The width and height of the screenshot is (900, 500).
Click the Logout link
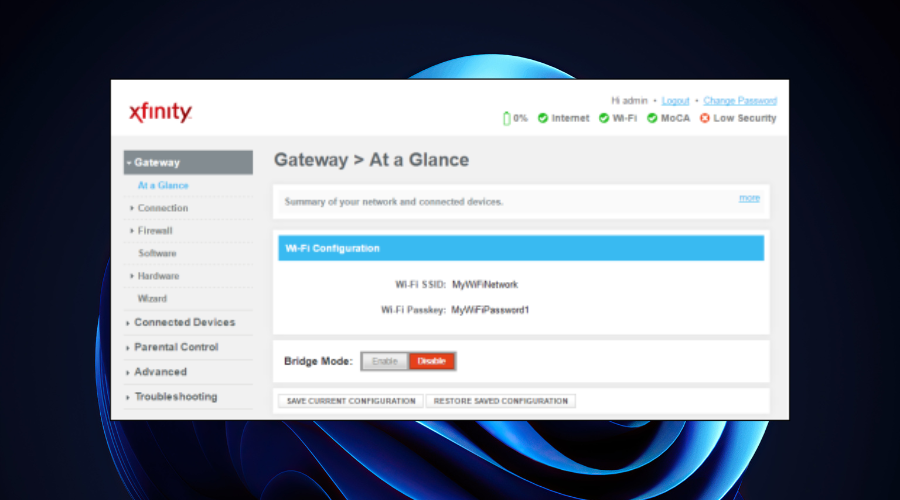tap(675, 101)
